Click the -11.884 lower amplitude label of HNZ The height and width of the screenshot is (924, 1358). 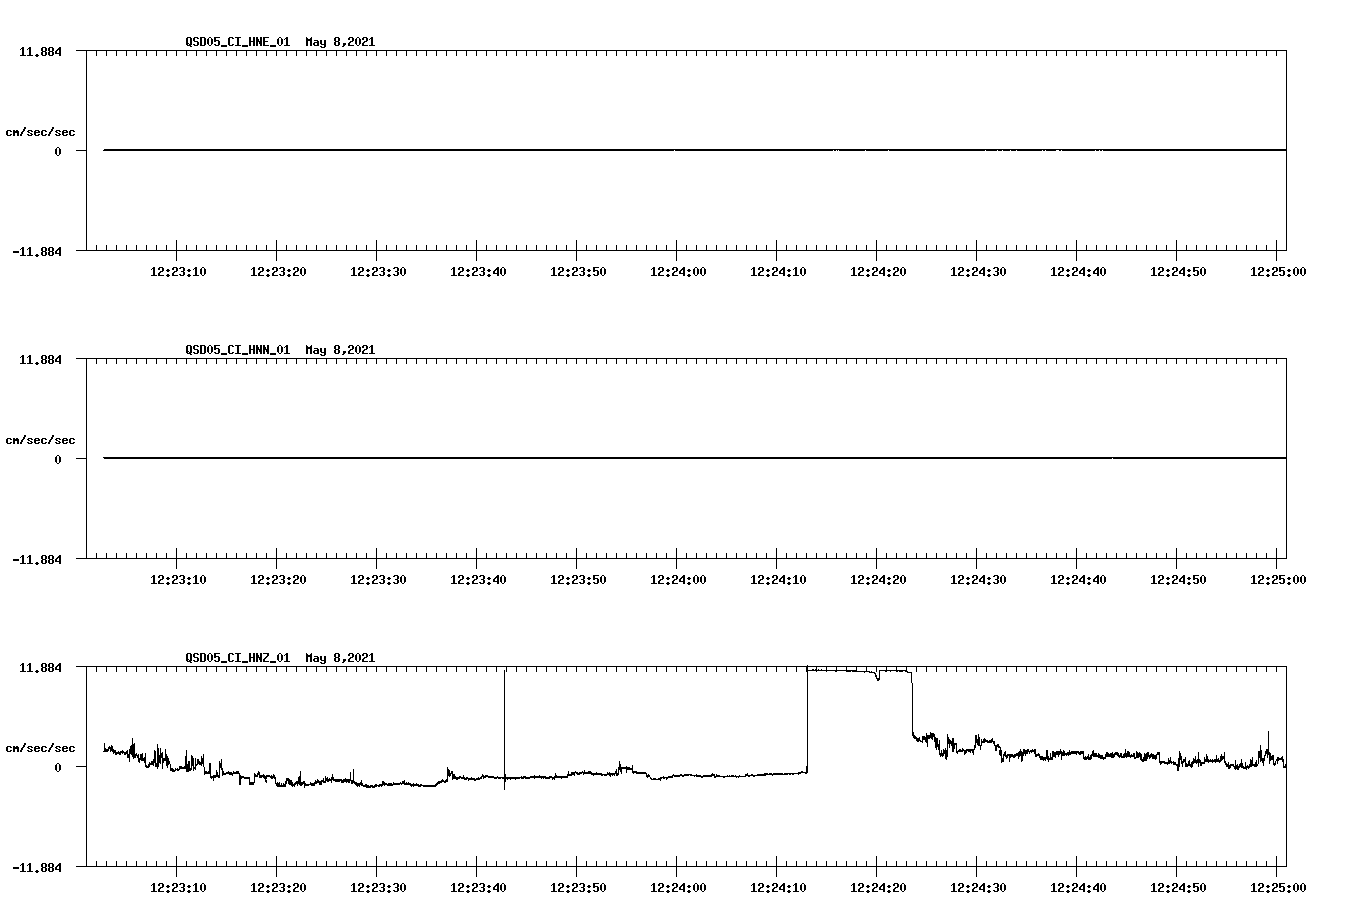37,869
